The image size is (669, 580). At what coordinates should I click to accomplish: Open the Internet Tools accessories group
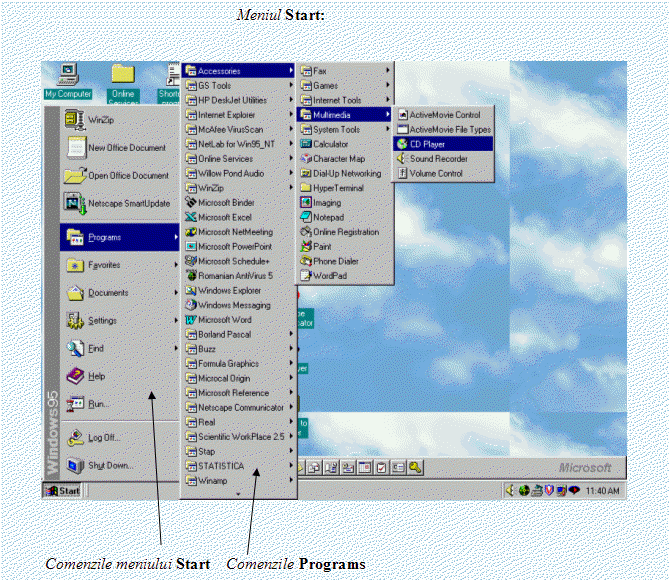(345, 100)
